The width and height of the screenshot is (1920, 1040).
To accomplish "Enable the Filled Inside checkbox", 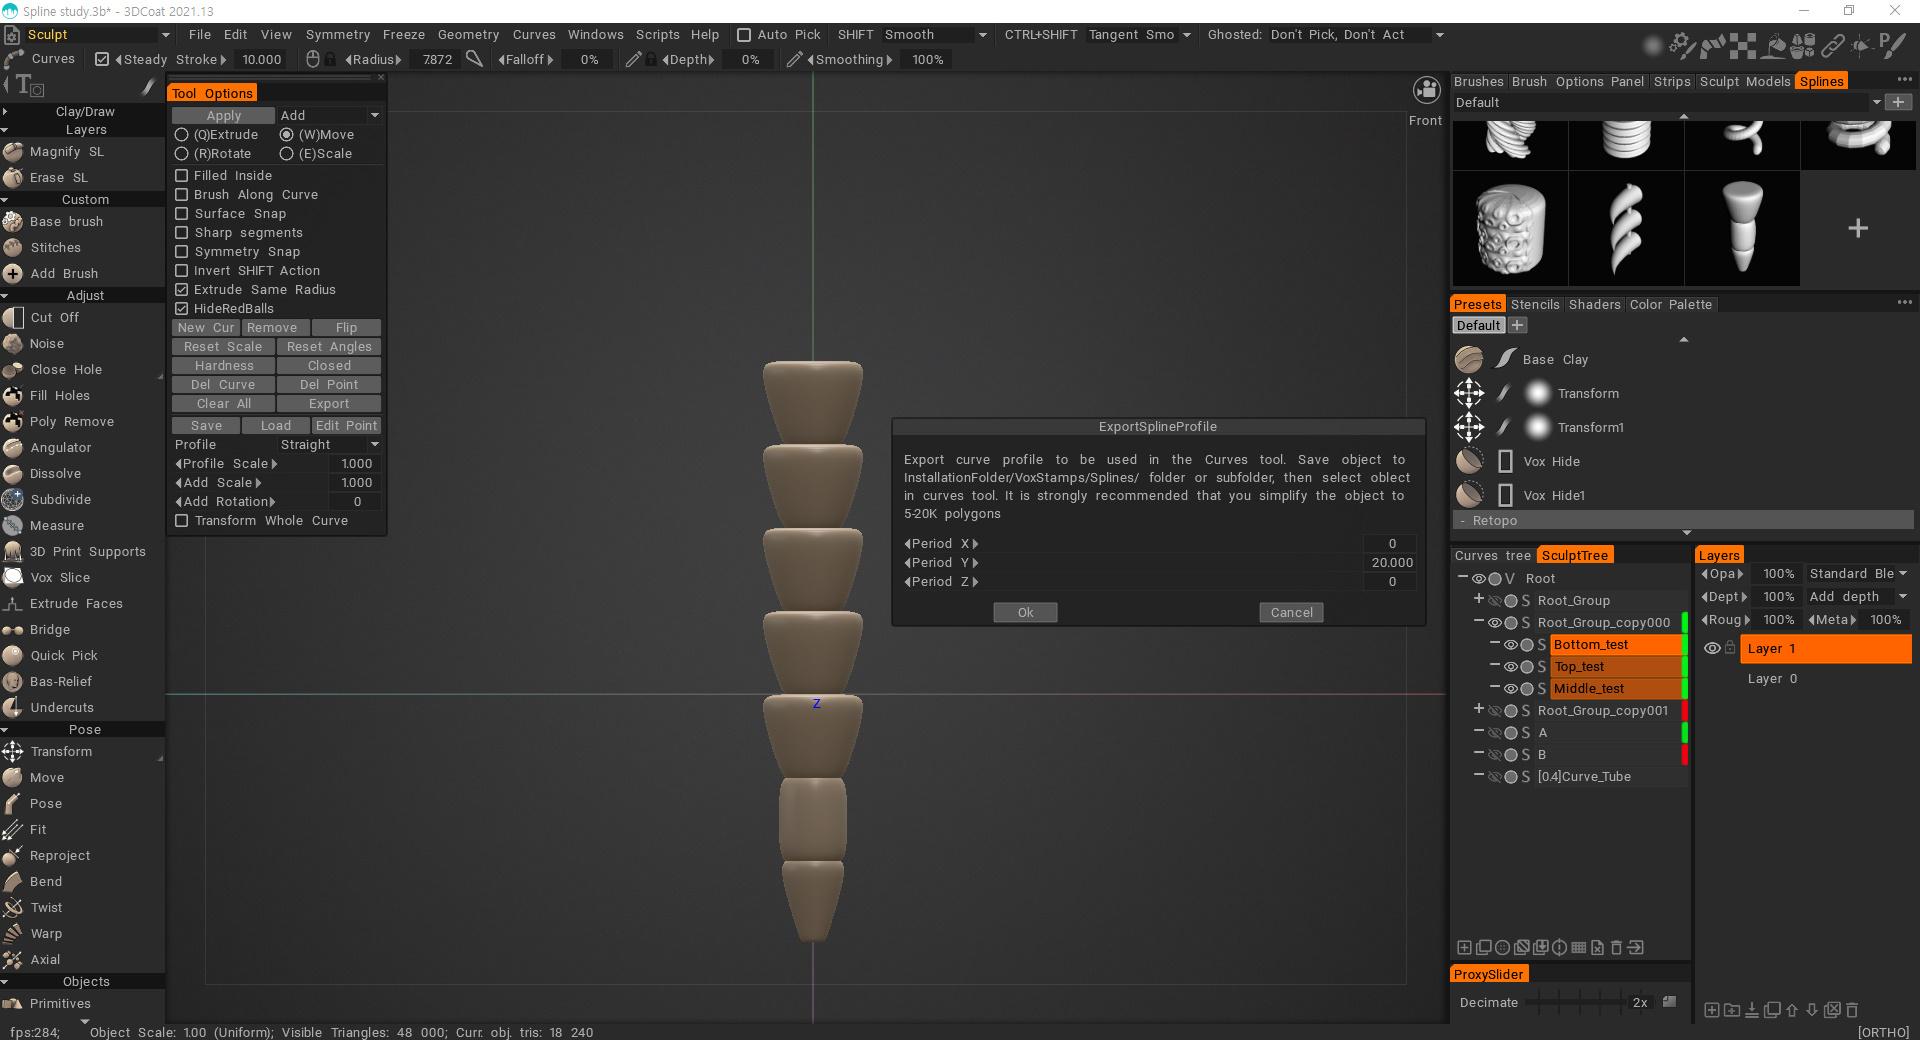I will 182,176.
